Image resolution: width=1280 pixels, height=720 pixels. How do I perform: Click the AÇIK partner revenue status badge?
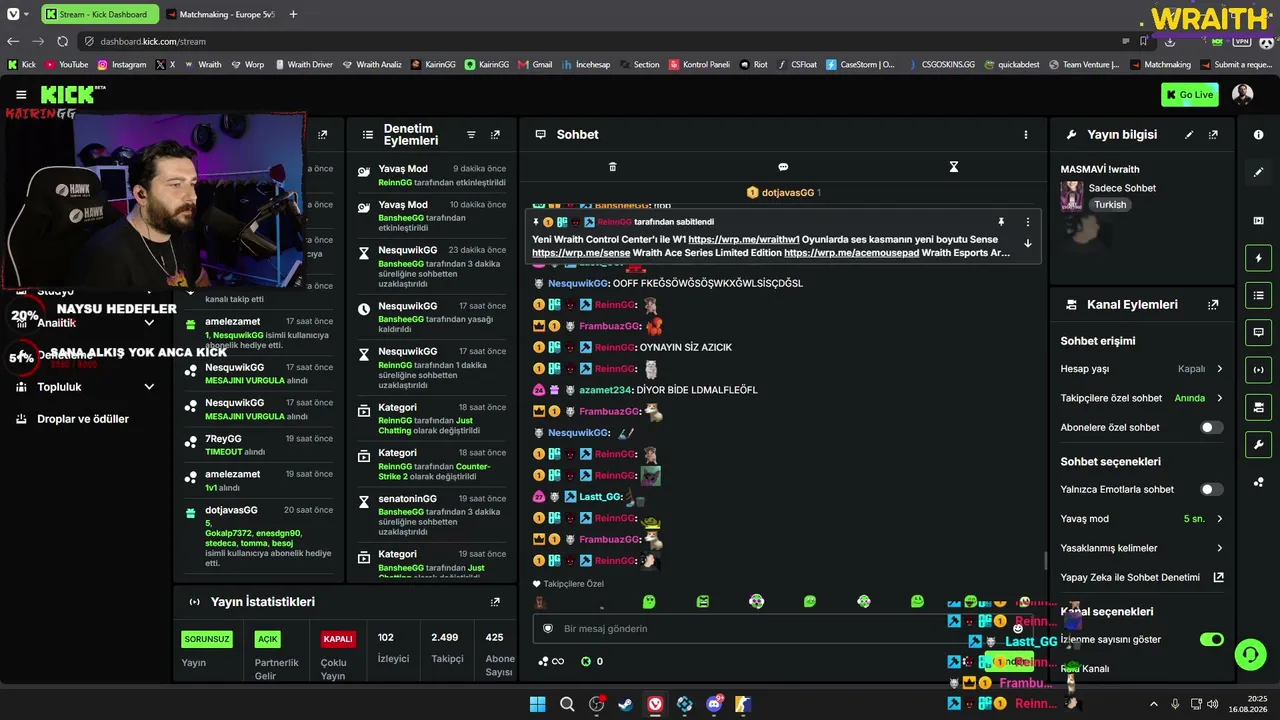point(268,639)
